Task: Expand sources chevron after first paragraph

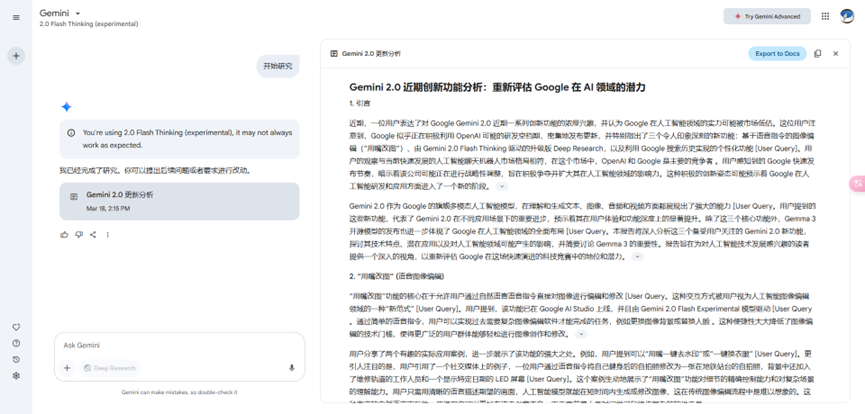Action: (x=501, y=187)
